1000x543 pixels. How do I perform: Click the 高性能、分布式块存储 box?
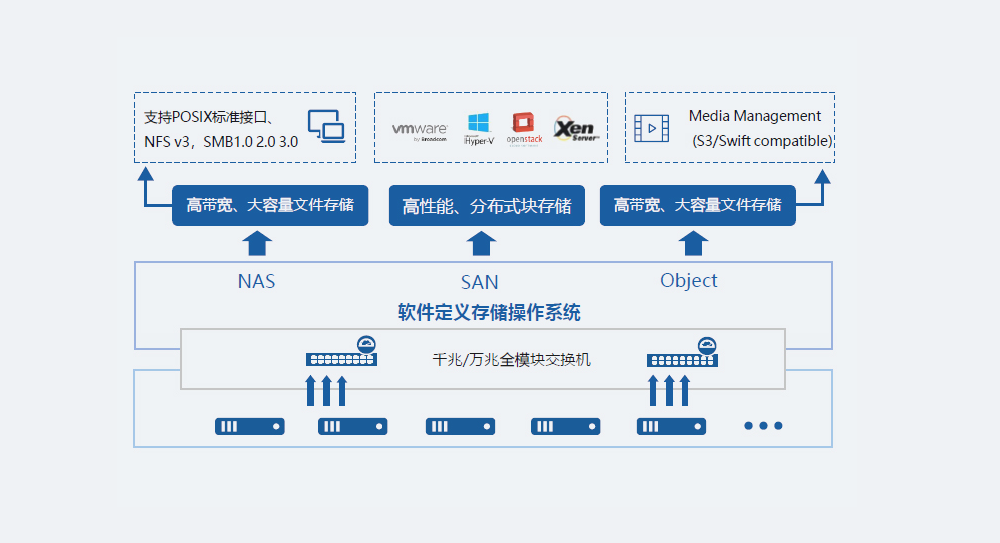pyautogui.click(x=487, y=205)
